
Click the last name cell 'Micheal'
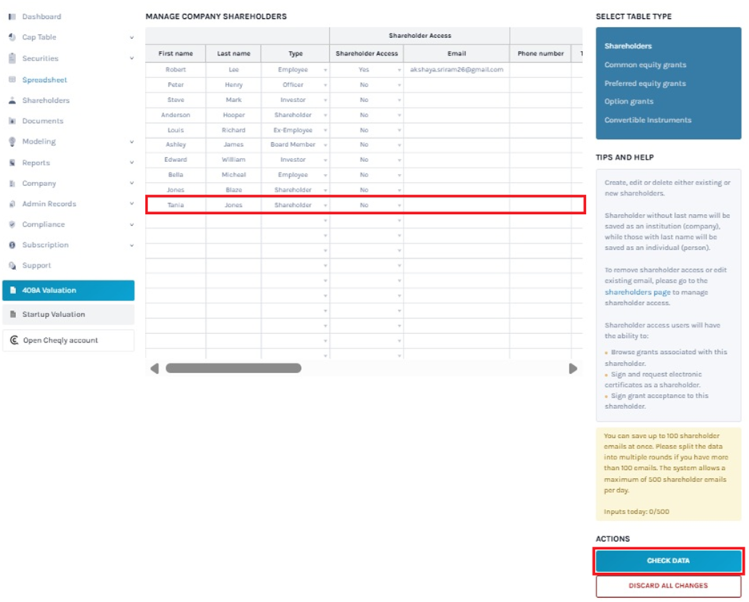[x=234, y=175]
